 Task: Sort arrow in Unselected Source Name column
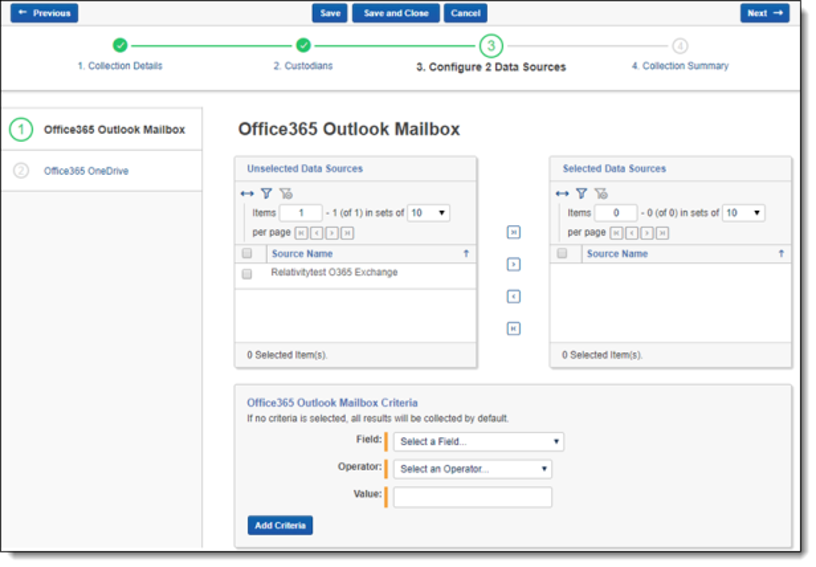point(466,254)
